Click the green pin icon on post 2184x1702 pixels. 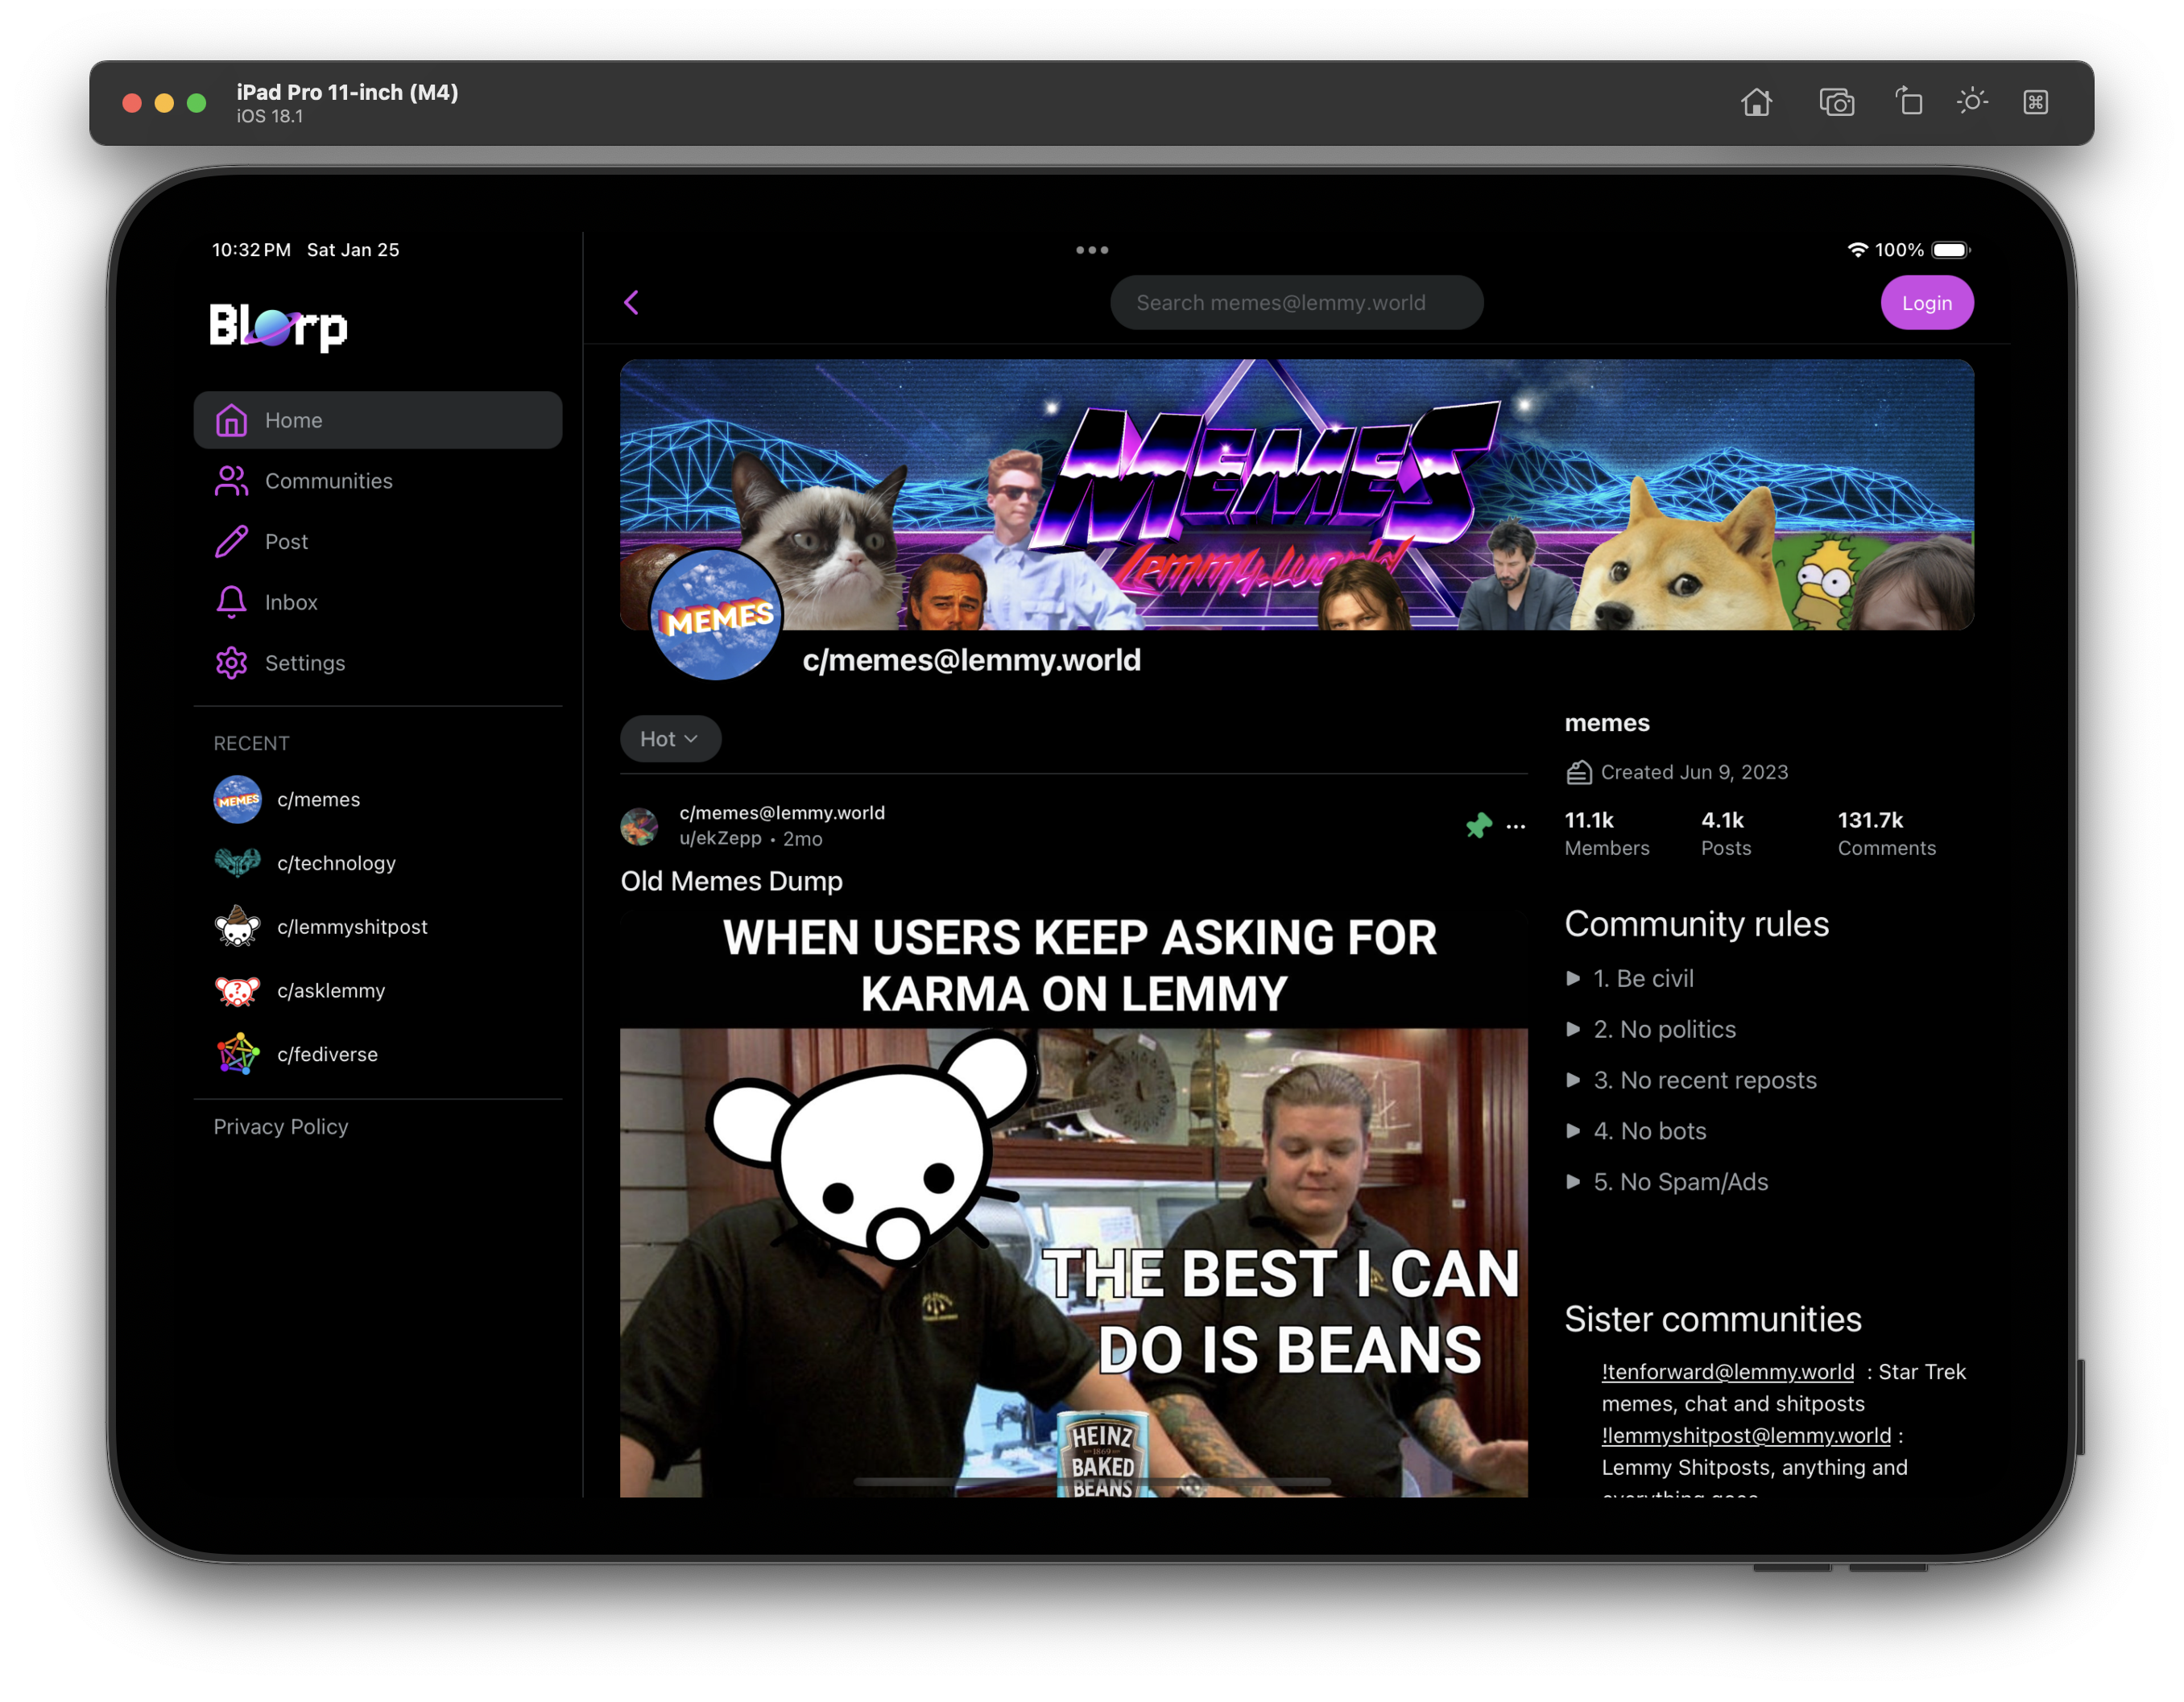(x=1478, y=826)
